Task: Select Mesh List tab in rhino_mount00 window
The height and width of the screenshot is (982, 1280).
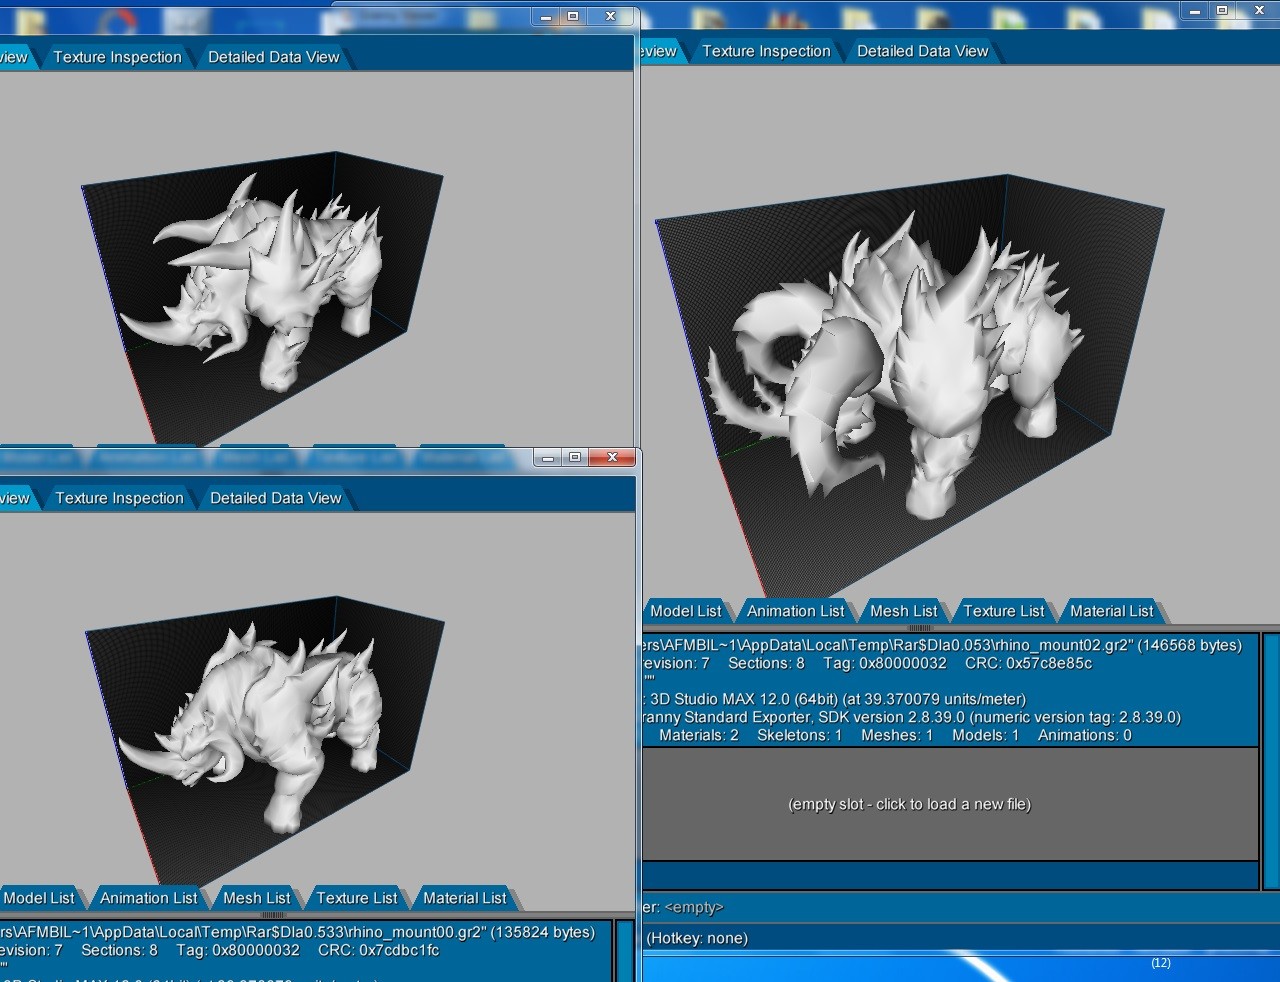Action: pyautogui.click(x=256, y=898)
